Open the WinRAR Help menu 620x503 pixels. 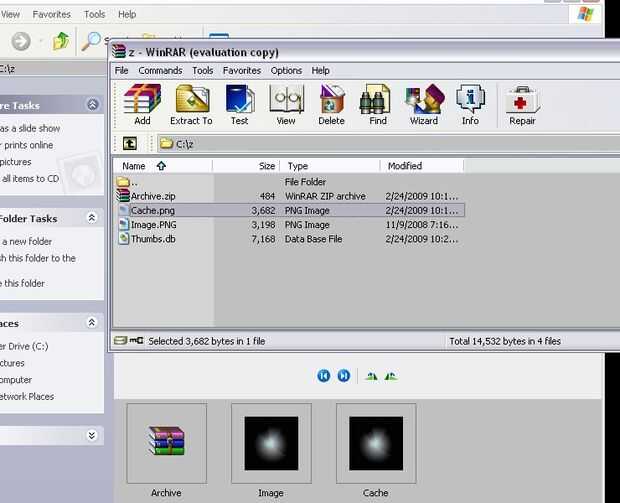(x=320, y=71)
